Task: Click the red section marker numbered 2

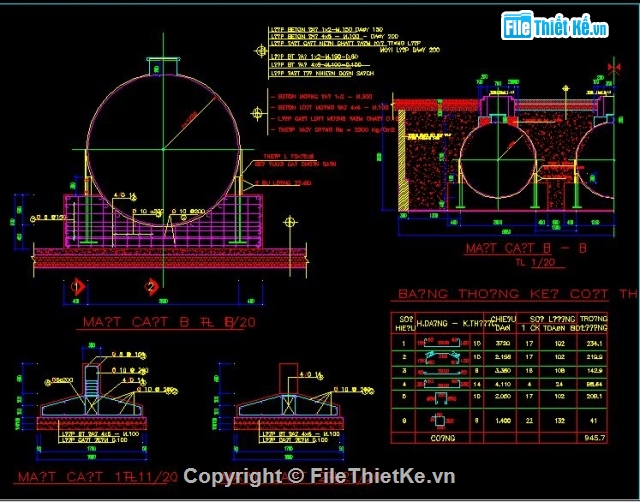Action: pos(151,287)
